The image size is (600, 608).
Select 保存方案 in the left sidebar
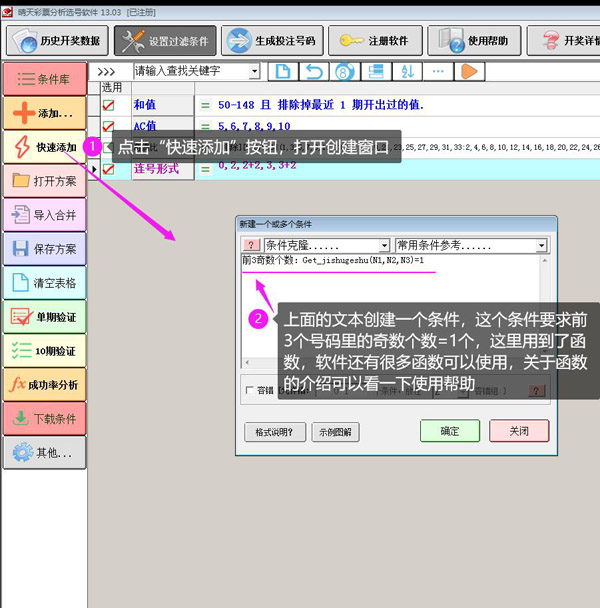point(44,249)
